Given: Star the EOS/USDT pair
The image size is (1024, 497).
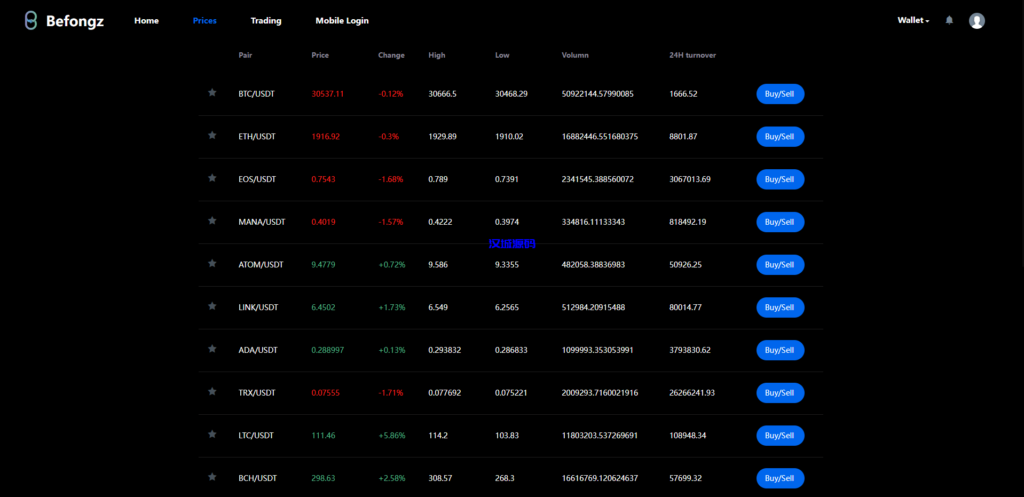Looking at the screenshot, I should [x=212, y=178].
